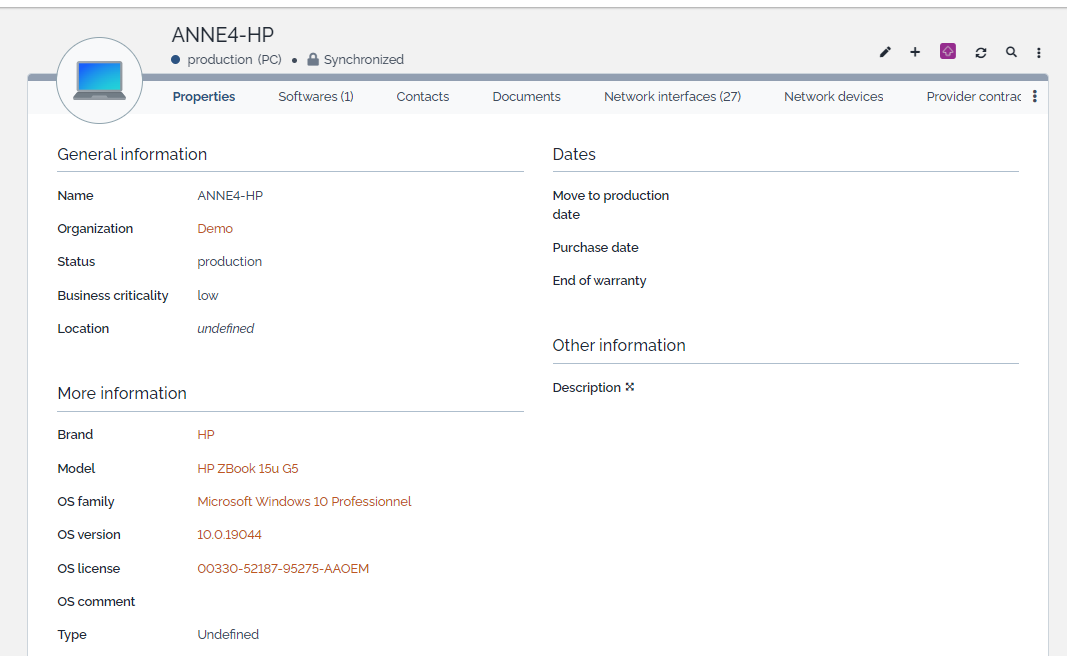
Task: Go to the Documents tab
Action: pyautogui.click(x=526, y=97)
